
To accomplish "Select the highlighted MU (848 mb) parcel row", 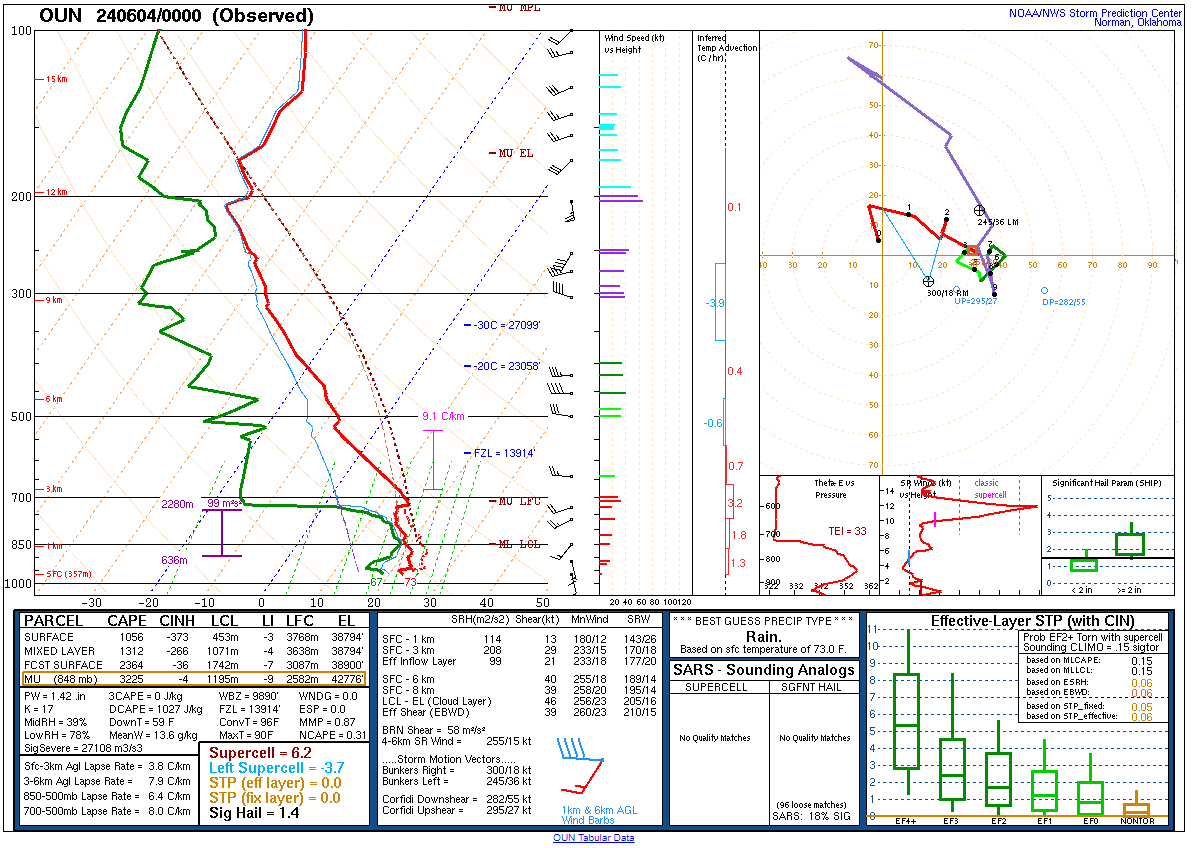I will [194, 679].
